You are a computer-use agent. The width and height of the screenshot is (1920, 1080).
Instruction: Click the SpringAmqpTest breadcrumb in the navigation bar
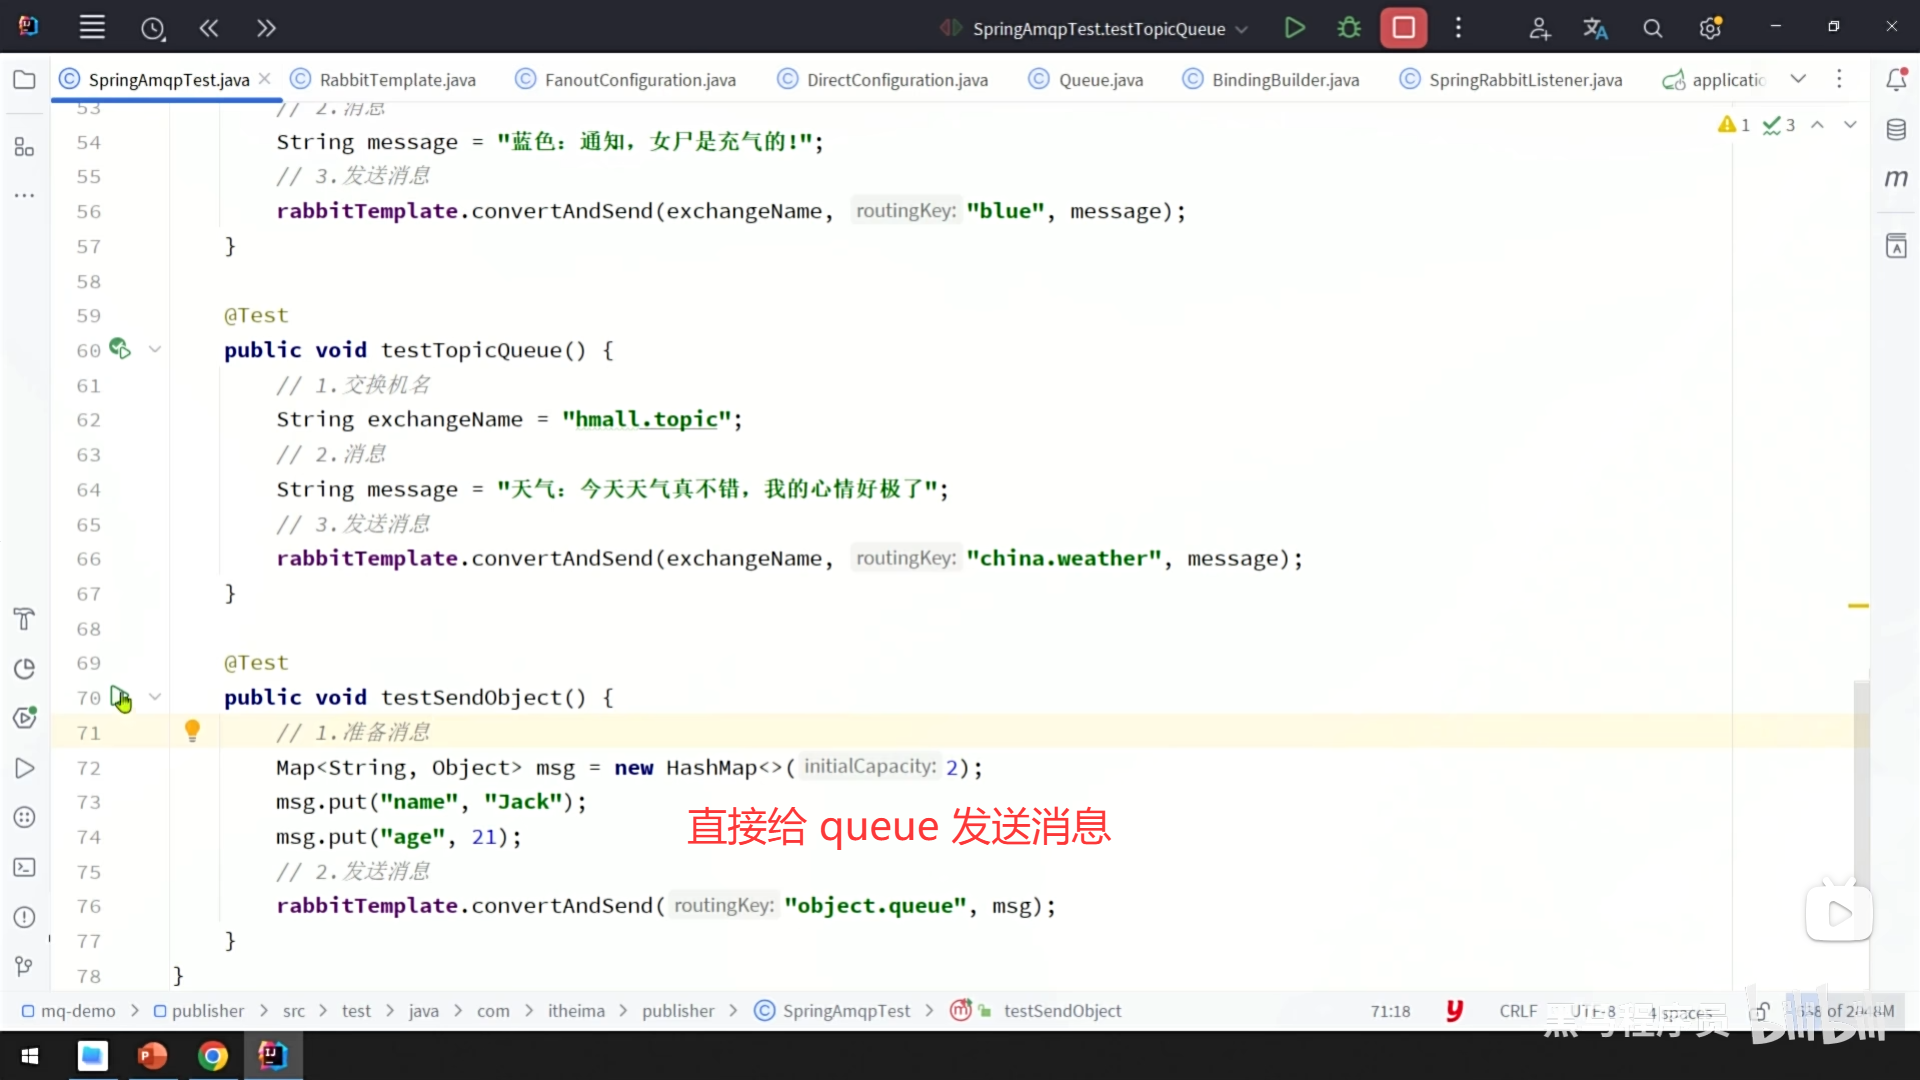[x=846, y=1011]
